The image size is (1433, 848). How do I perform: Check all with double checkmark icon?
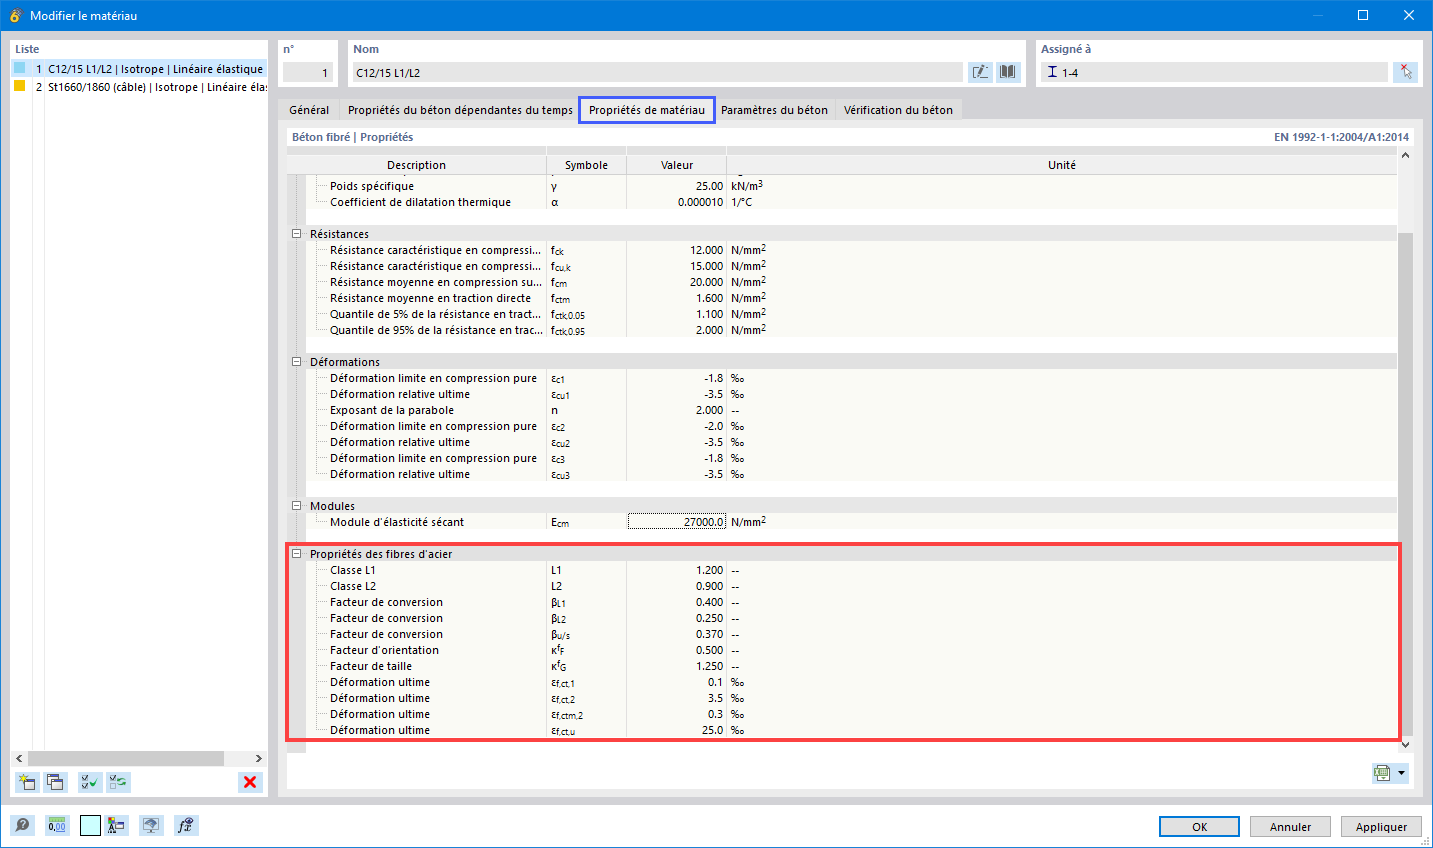pos(90,782)
